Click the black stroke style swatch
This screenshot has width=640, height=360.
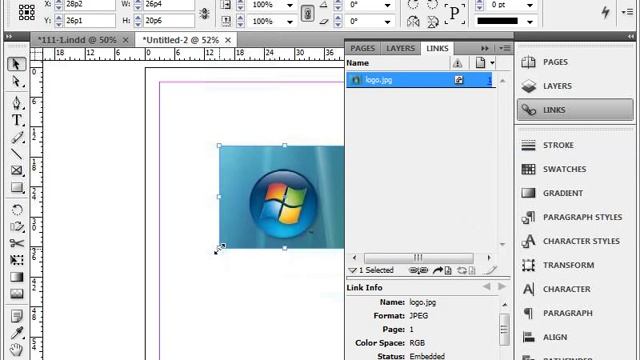pos(497,21)
